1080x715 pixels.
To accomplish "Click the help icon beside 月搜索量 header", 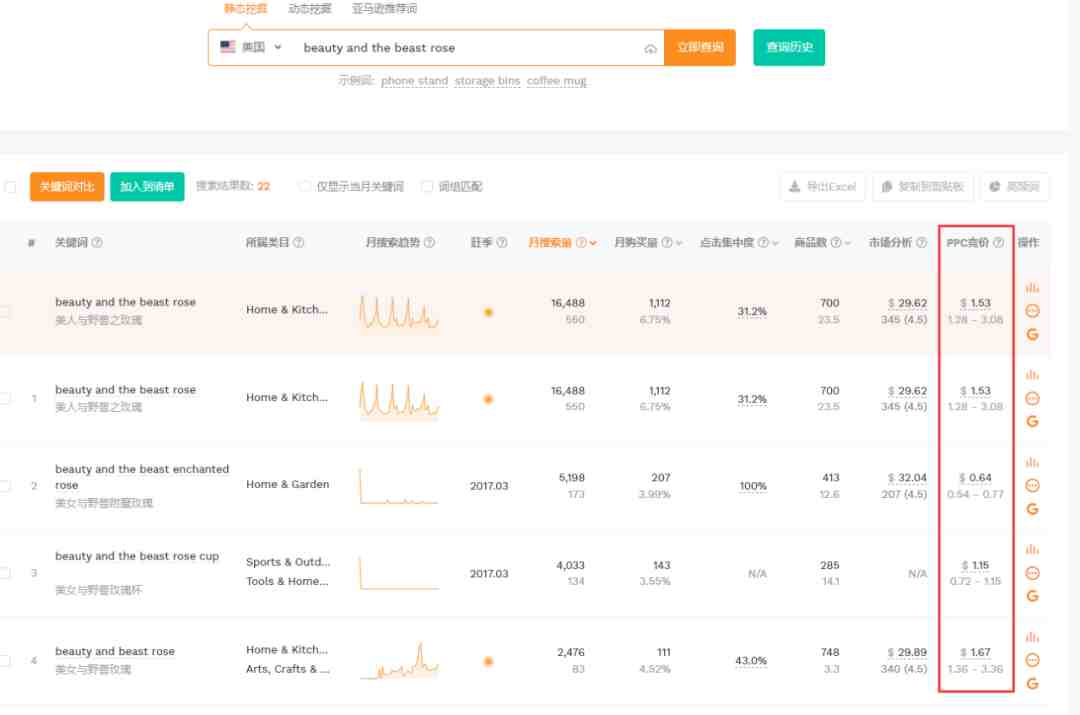I will point(581,242).
